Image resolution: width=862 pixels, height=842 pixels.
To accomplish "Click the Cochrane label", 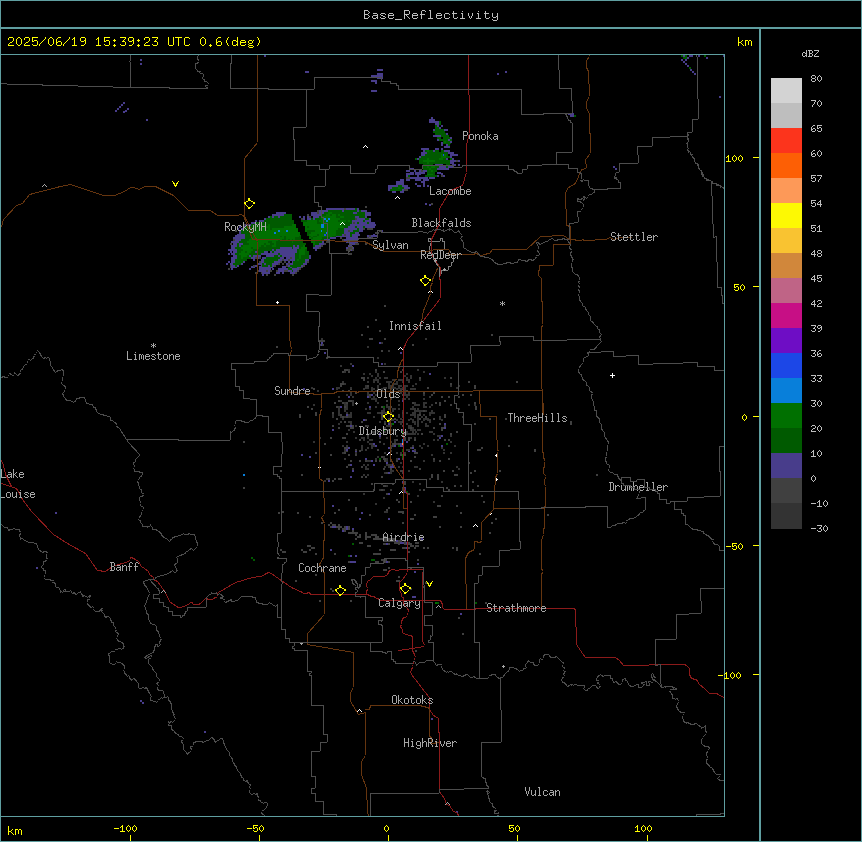I will (x=322, y=568).
